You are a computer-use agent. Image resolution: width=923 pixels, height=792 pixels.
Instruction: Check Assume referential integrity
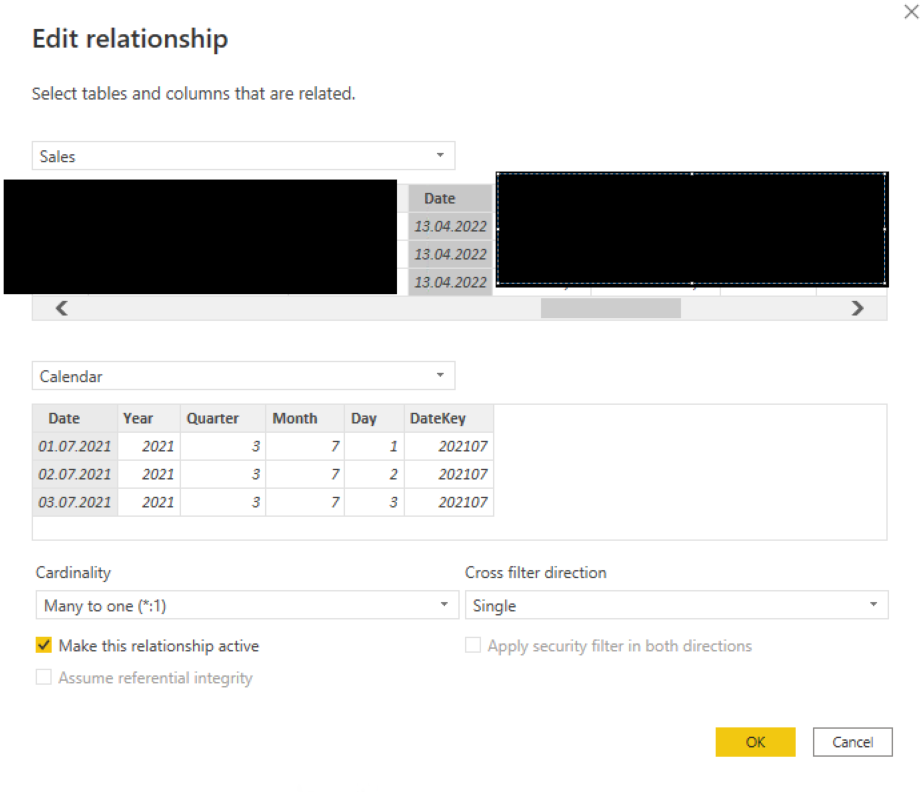(x=44, y=677)
